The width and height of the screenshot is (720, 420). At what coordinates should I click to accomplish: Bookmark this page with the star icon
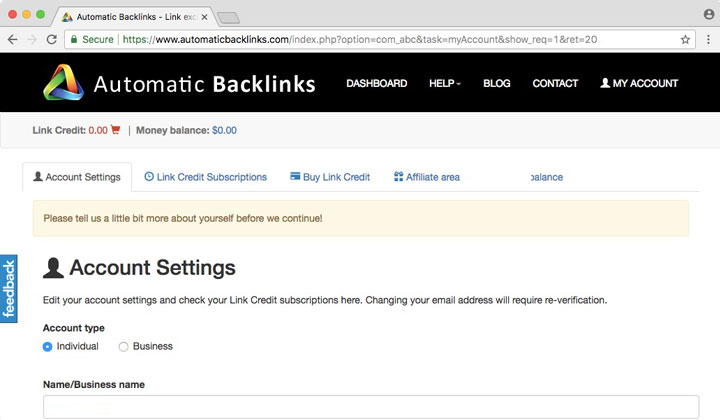pyautogui.click(x=685, y=39)
